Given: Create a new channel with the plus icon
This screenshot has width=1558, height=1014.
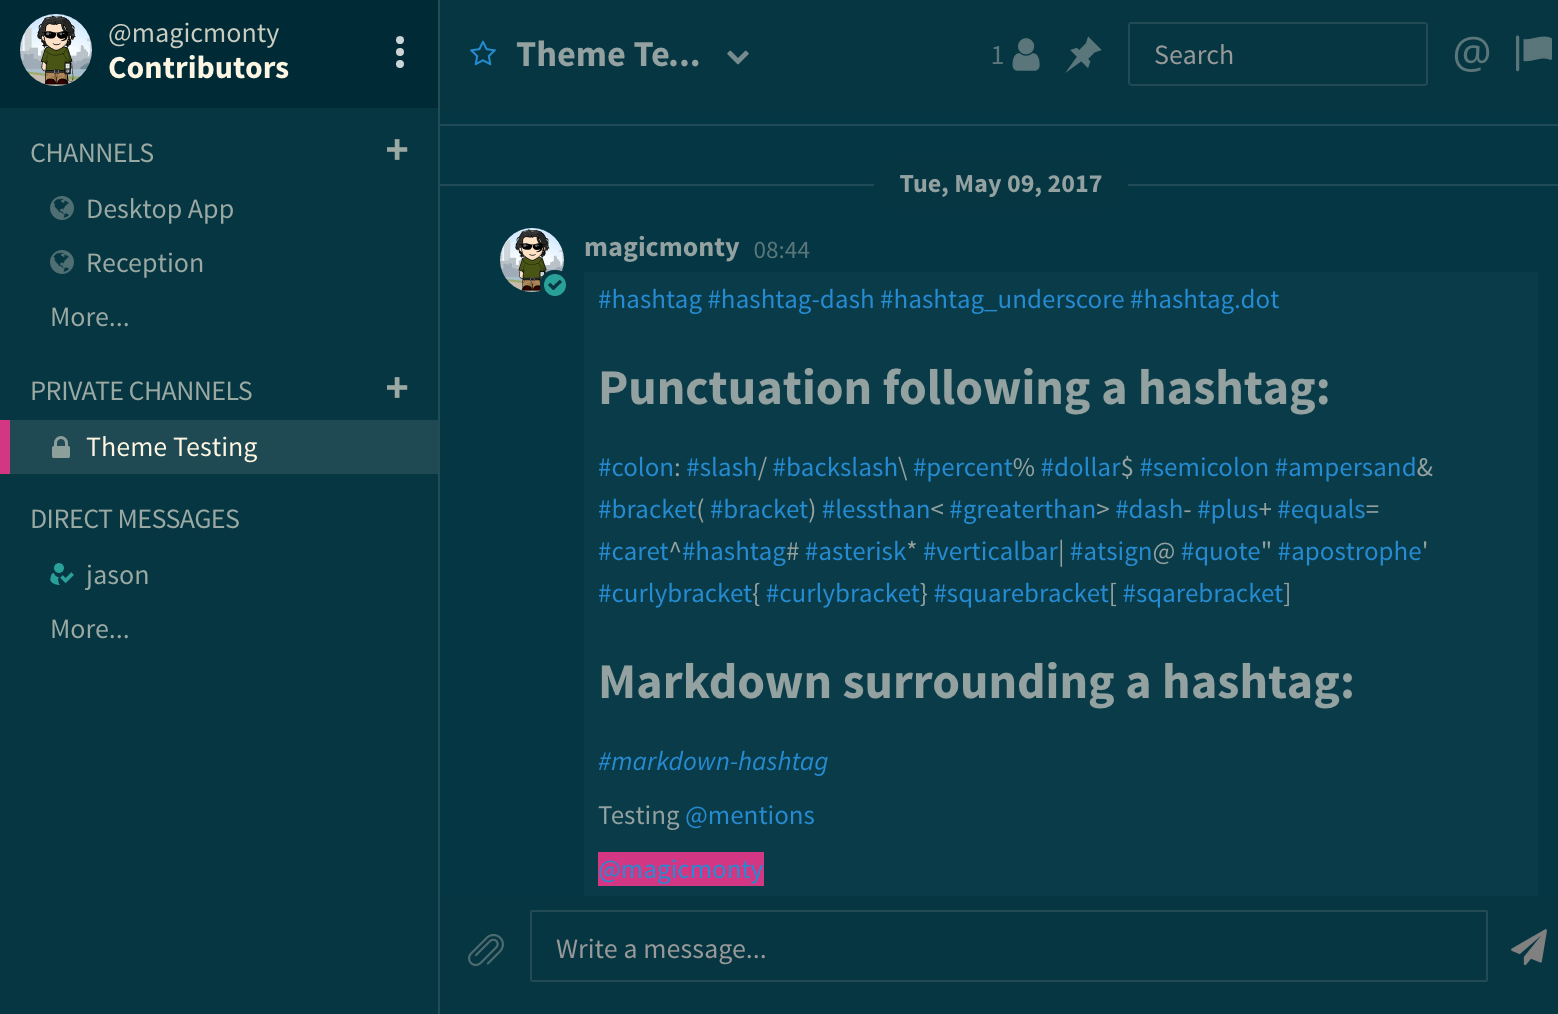Looking at the screenshot, I should click(396, 150).
